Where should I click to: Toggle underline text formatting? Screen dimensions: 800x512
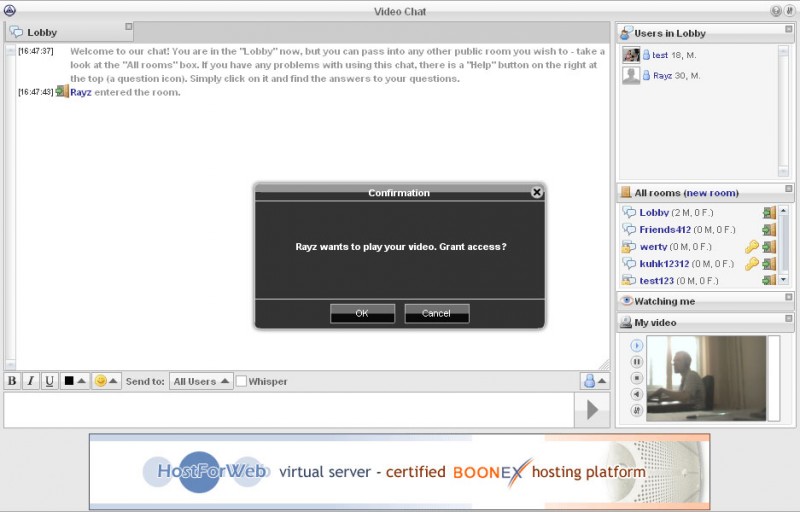pyautogui.click(x=49, y=381)
